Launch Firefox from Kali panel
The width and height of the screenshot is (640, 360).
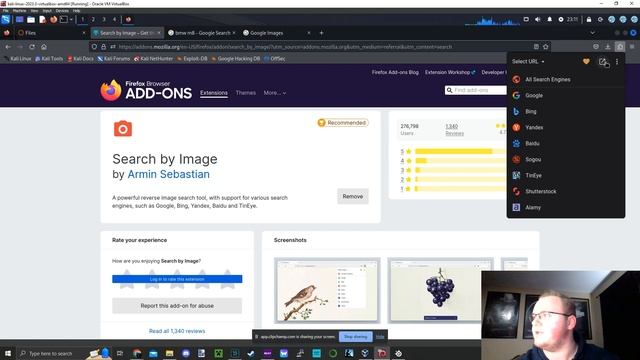[x=53, y=19]
